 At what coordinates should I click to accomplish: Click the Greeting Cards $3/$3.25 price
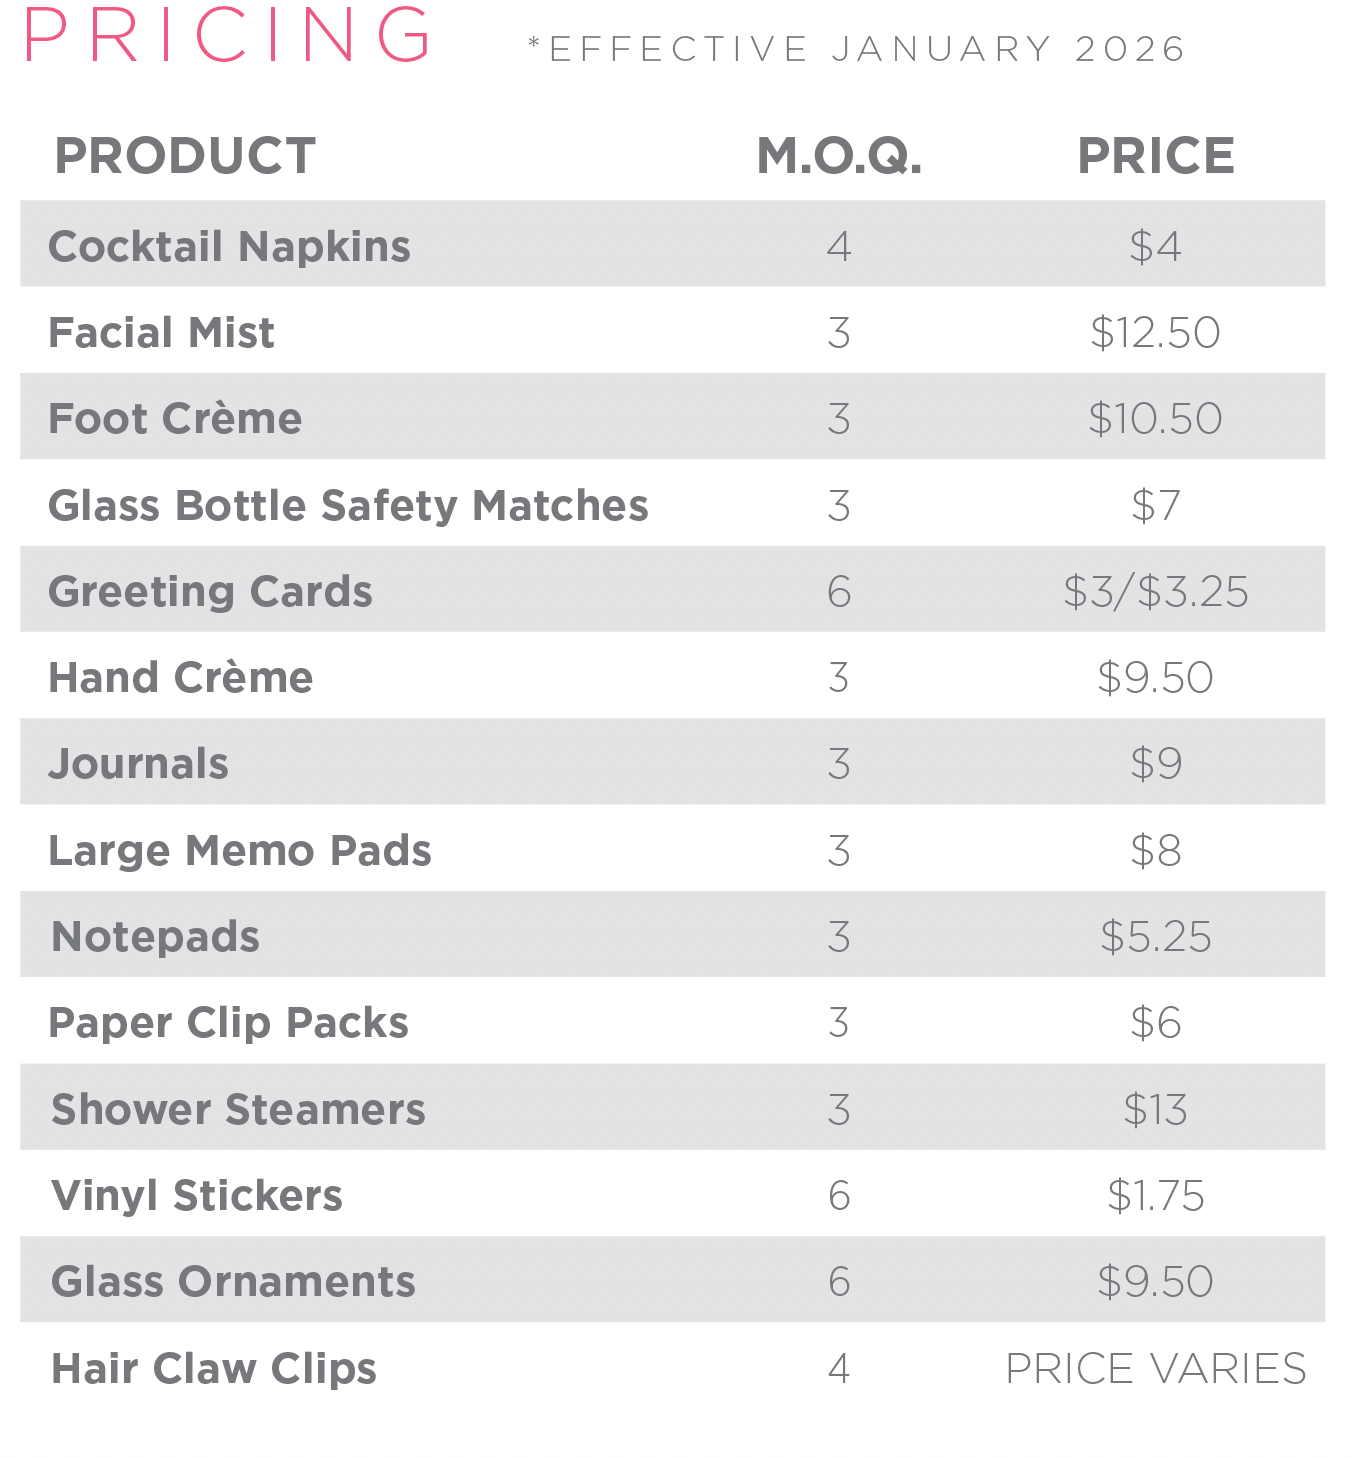pos(1155,592)
